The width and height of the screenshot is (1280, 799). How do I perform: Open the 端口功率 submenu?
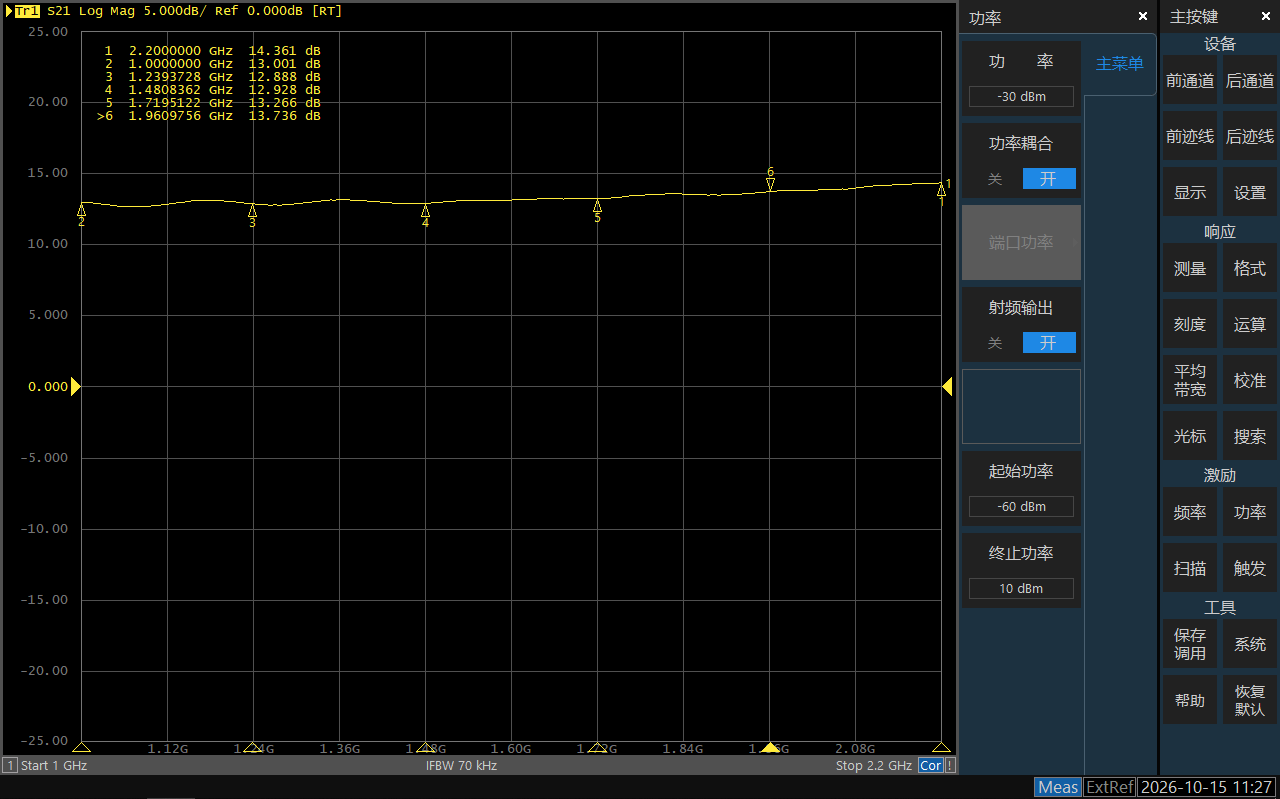click(1021, 243)
